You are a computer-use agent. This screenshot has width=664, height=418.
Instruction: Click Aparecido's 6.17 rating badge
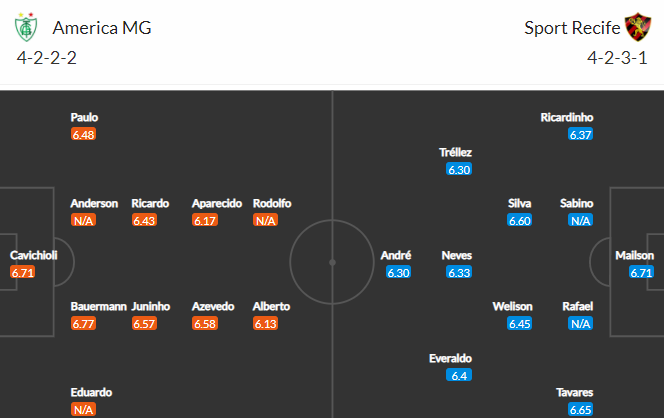[205, 220]
